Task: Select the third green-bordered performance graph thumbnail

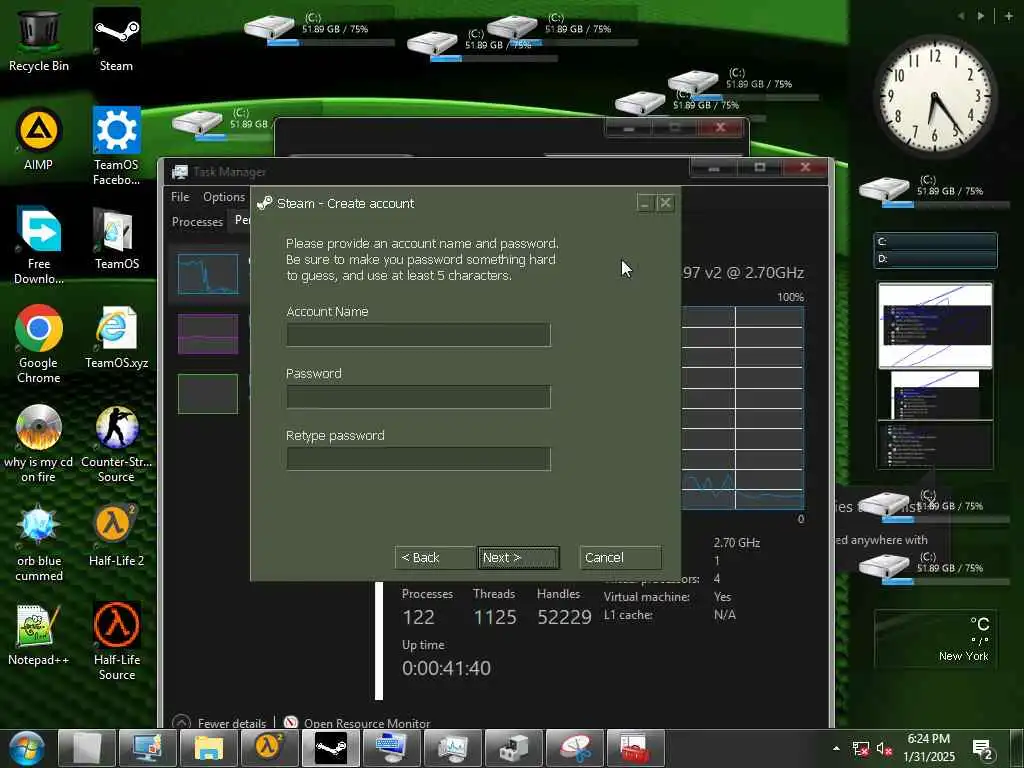Action: (x=208, y=394)
